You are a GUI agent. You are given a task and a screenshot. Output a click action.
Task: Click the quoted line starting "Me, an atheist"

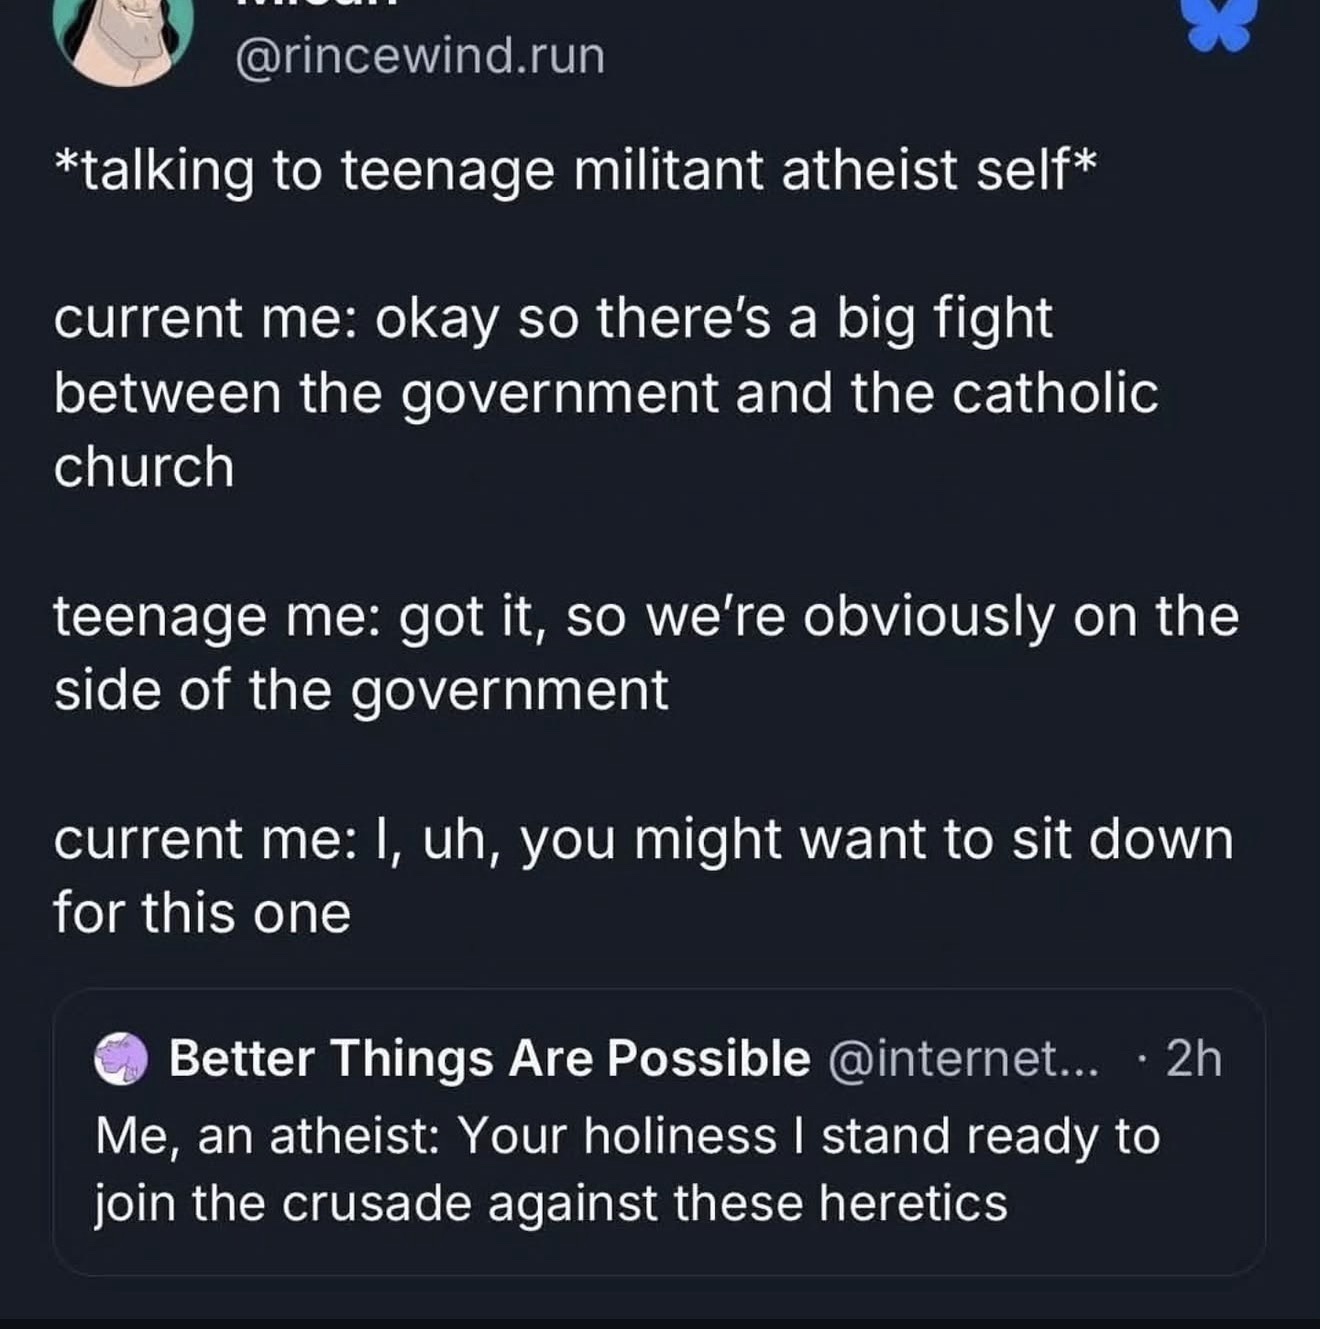[x=627, y=1136]
